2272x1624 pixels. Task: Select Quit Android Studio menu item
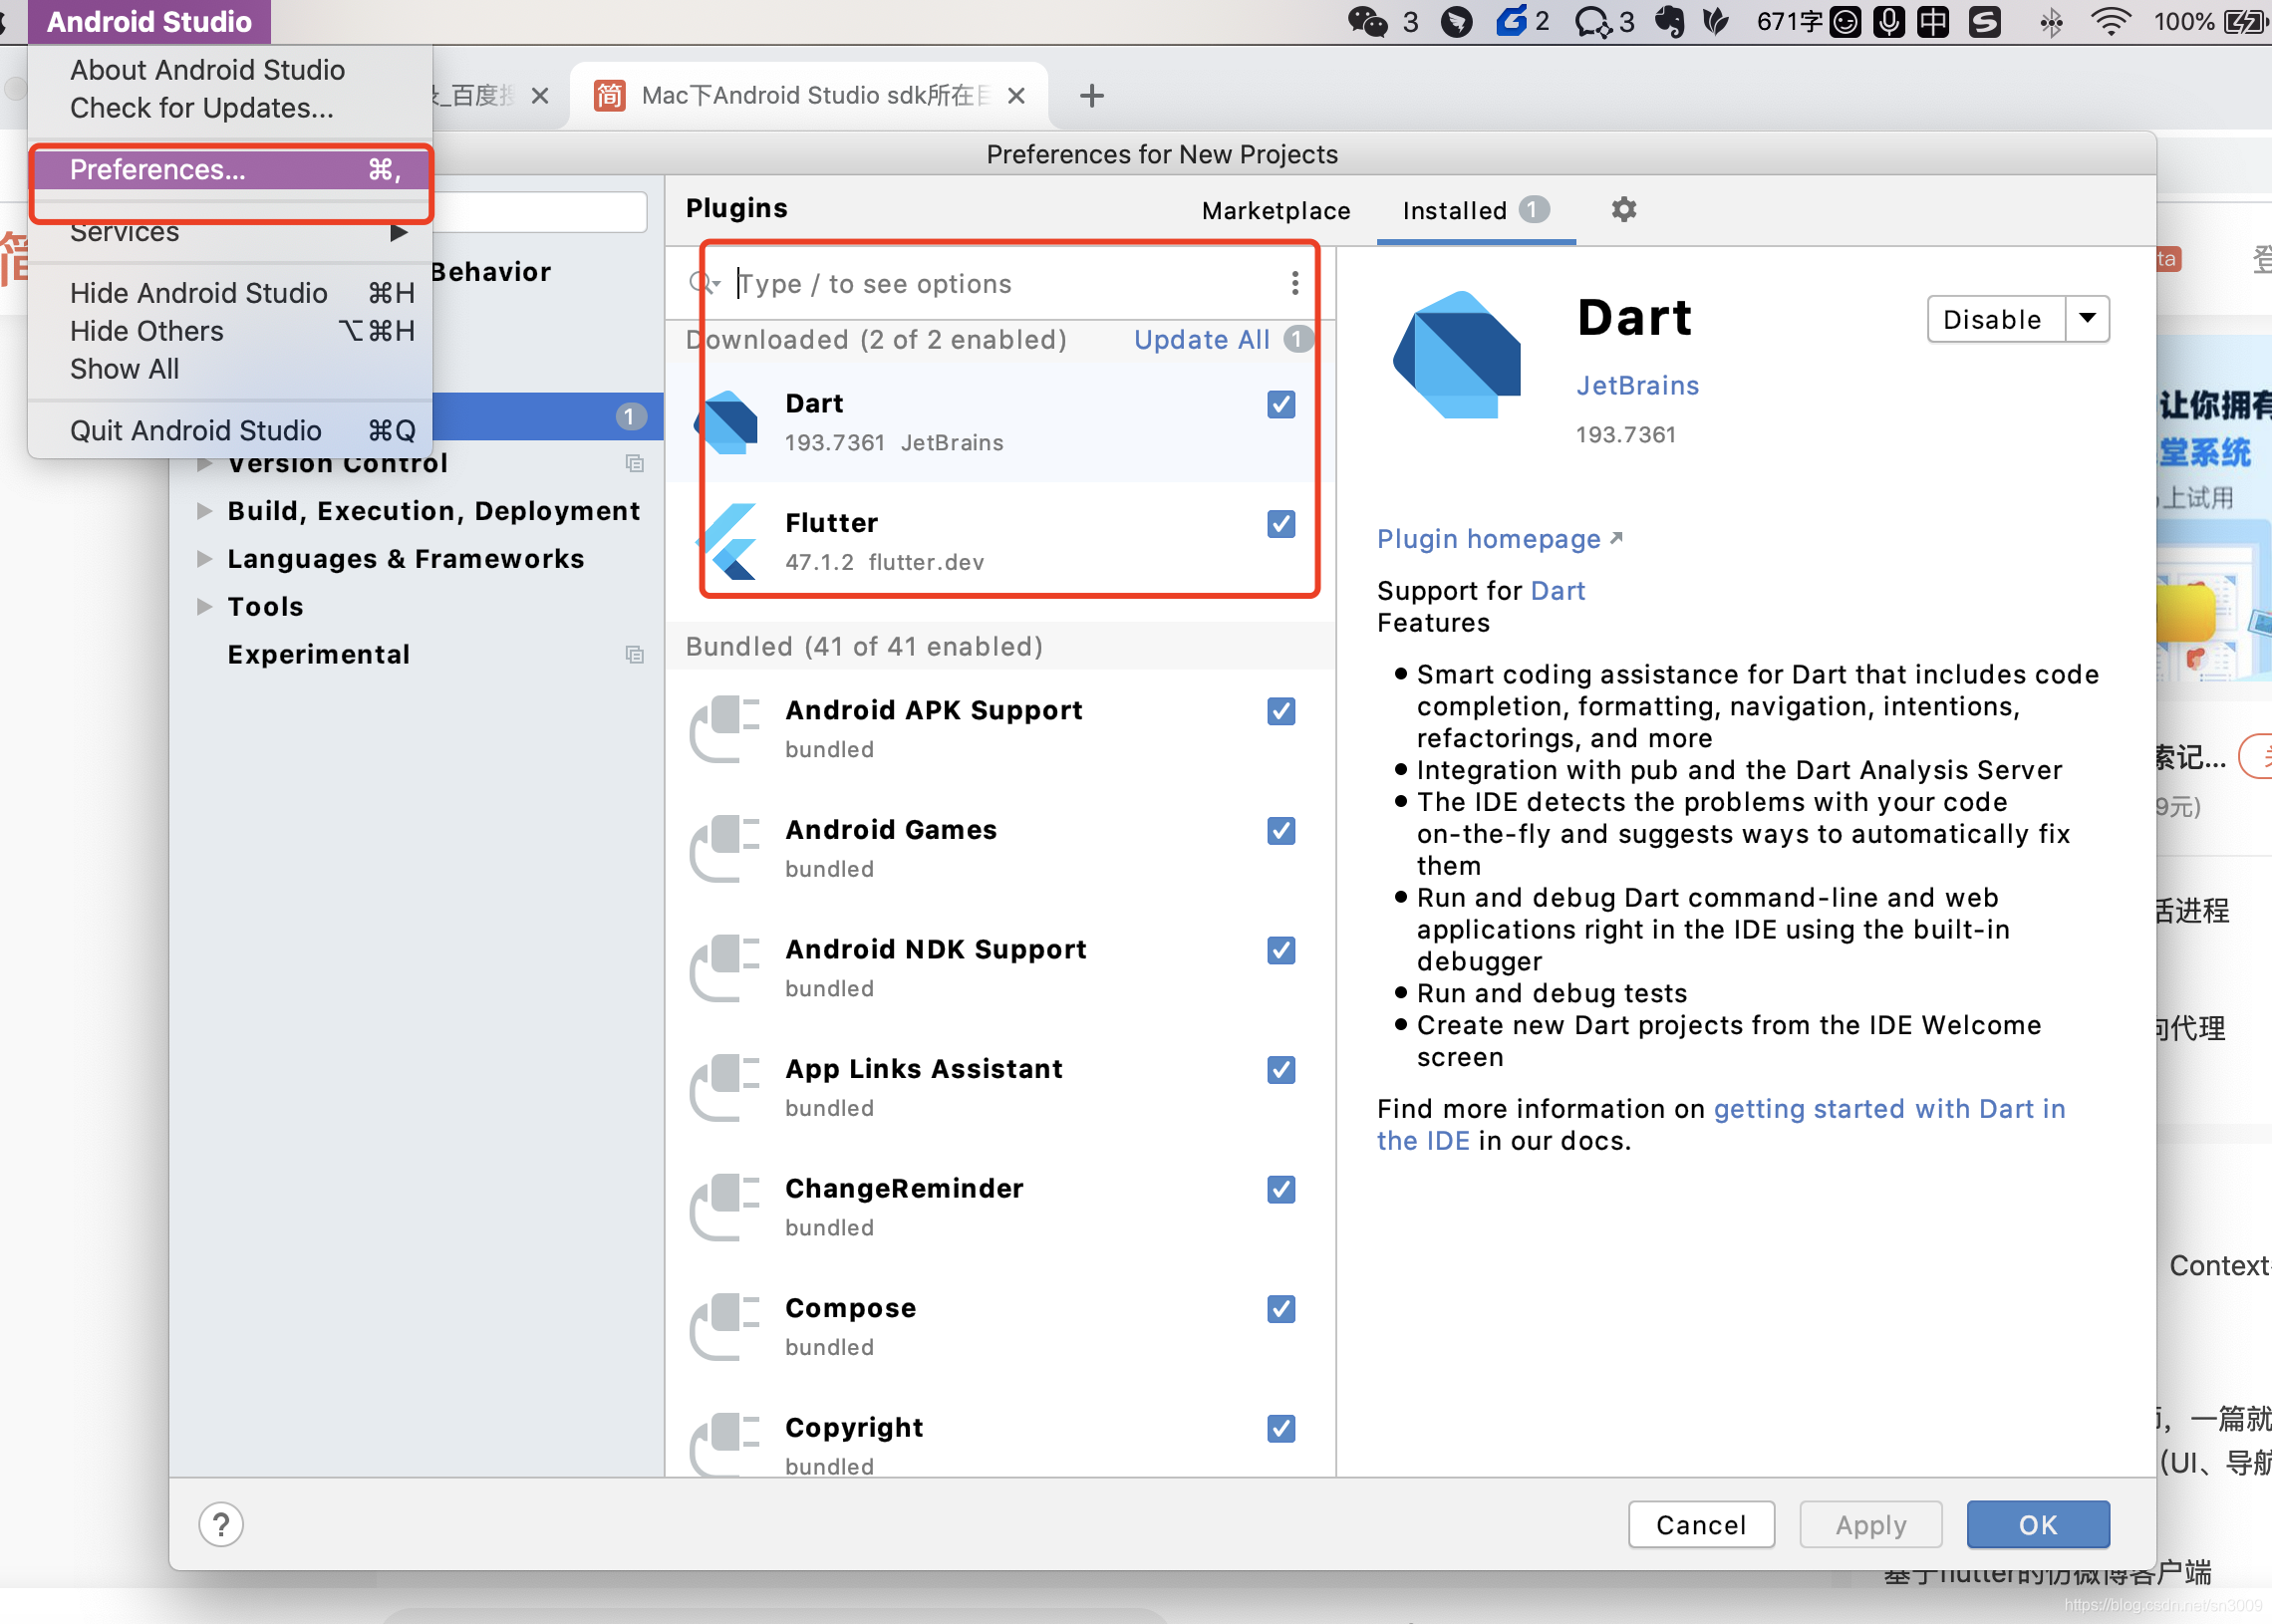[231, 431]
